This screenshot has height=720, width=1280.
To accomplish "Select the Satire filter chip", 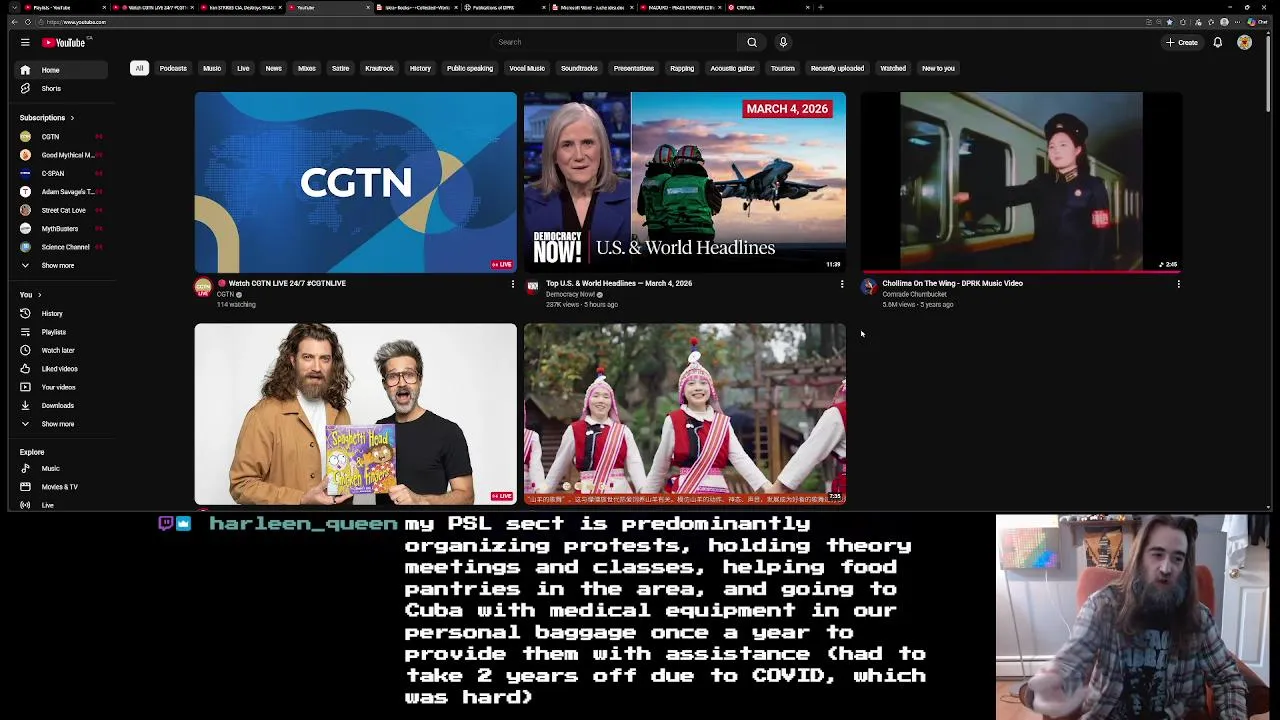I will click(x=341, y=68).
